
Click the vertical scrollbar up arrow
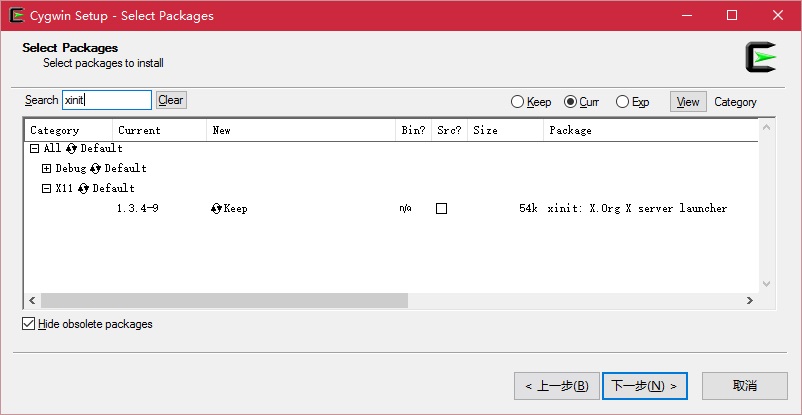click(x=766, y=127)
